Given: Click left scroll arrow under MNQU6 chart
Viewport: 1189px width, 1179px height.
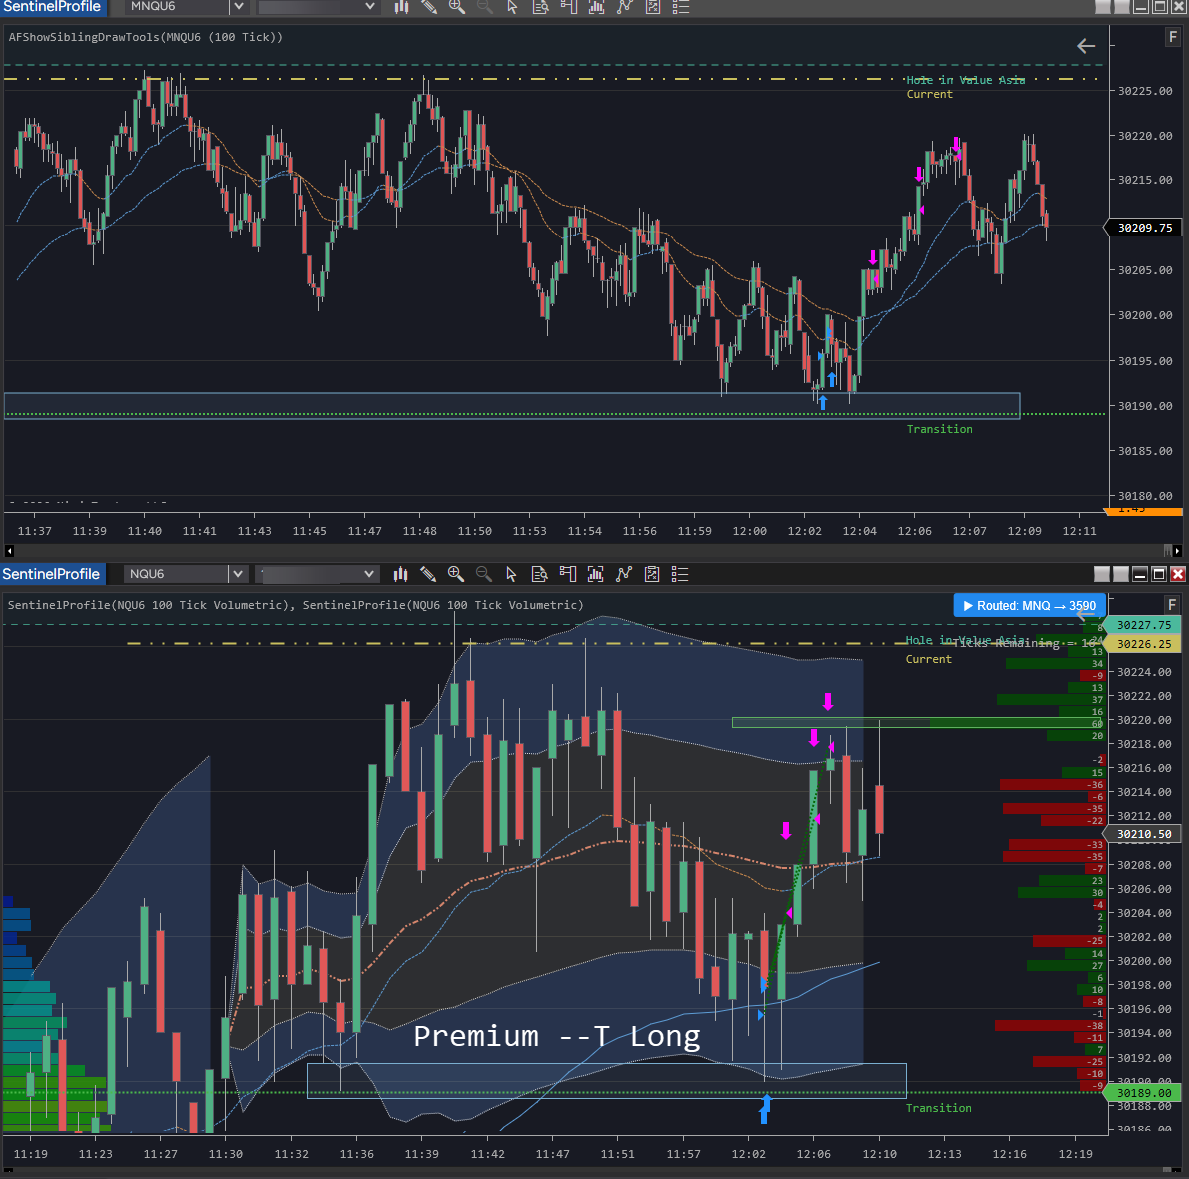Looking at the screenshot, I should 9,551.
